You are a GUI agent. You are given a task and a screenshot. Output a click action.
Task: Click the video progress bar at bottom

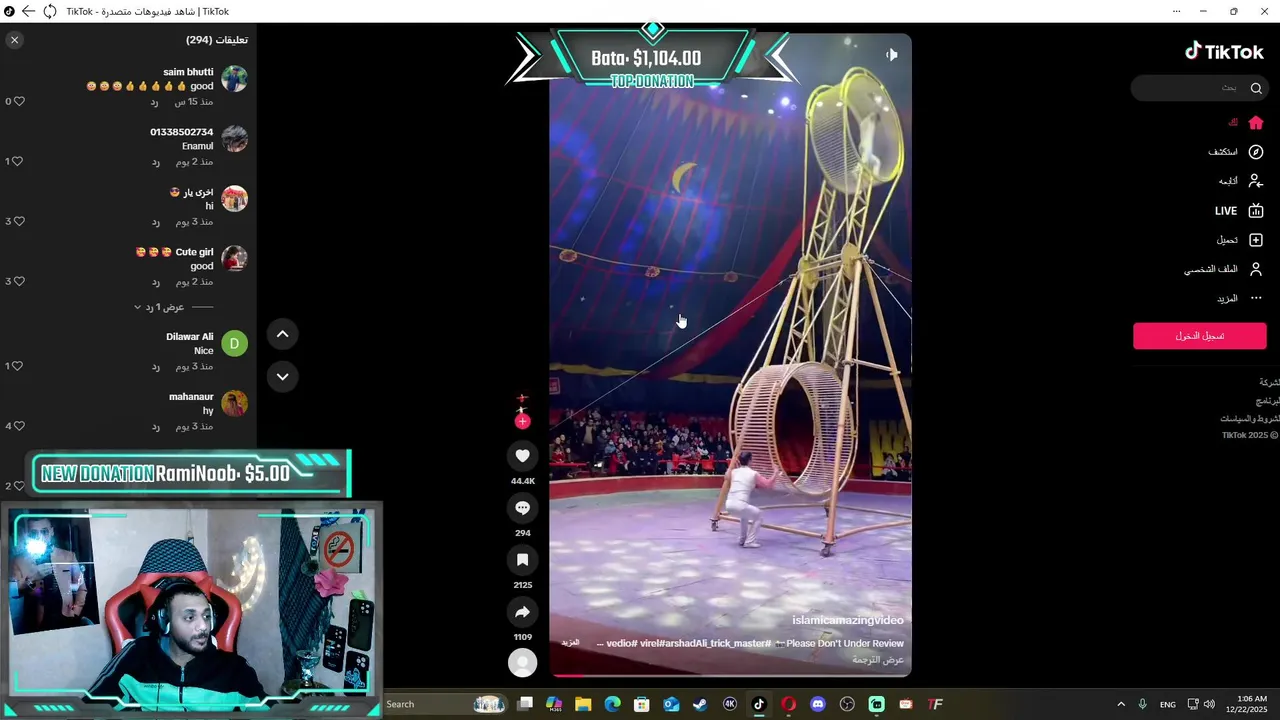tap(730, 674)
